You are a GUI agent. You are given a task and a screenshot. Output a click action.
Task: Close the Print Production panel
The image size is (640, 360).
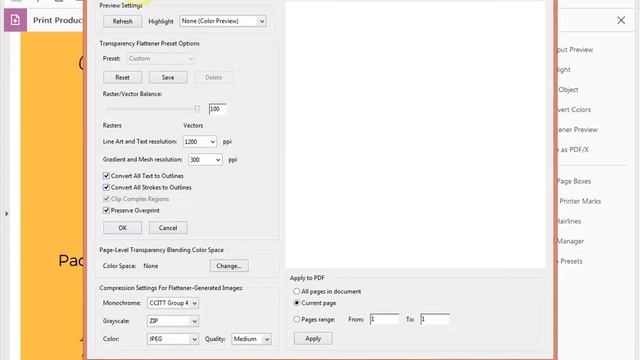coord(621,20)
